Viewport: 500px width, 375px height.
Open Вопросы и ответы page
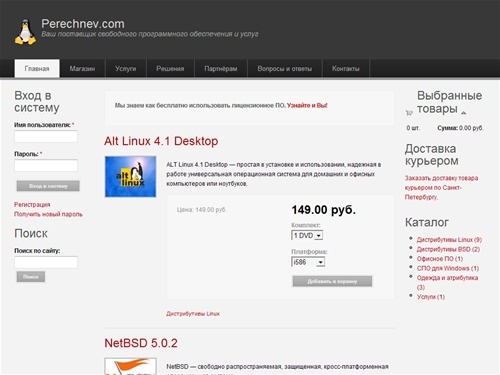tap(285, 68)
